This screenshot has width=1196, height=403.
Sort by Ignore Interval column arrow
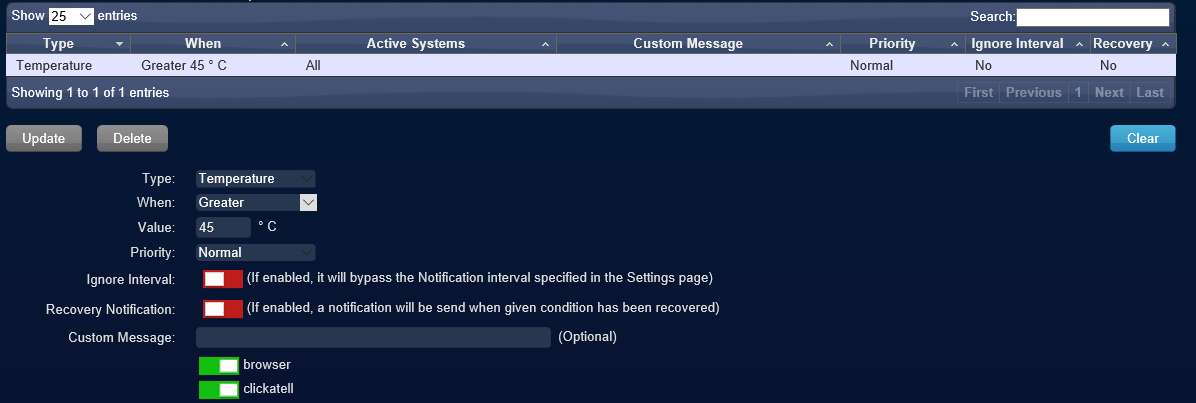point(1079,44)
